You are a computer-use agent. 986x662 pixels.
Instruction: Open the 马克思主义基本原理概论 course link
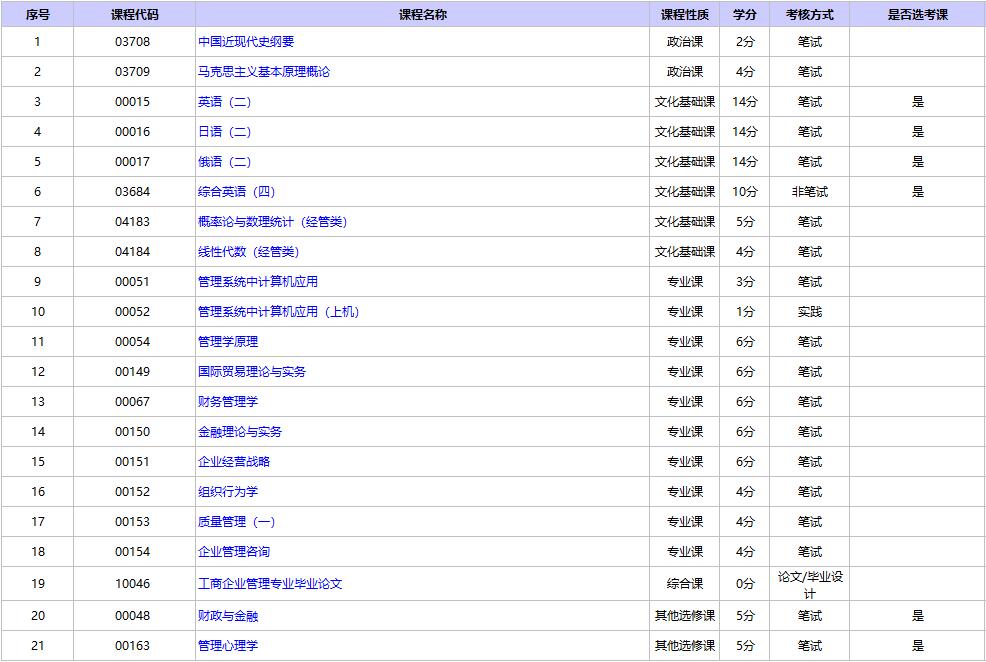pyautogui.click(x=264, y=72)
